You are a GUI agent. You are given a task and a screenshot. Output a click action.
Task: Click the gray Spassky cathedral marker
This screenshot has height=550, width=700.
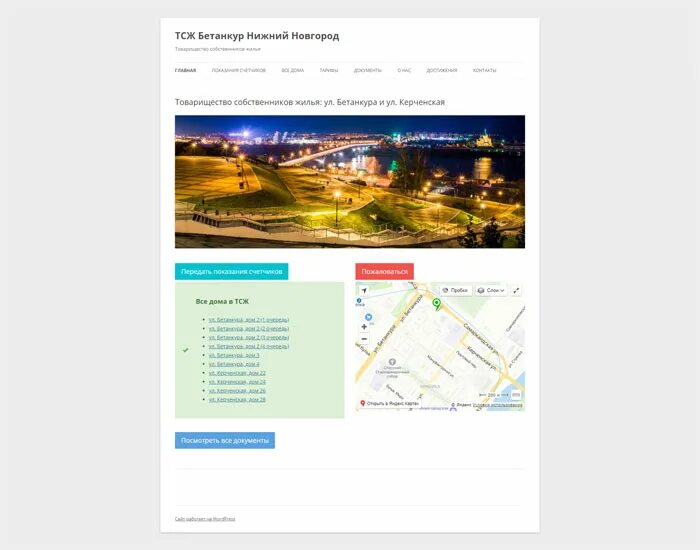click(x=392, y=362)
